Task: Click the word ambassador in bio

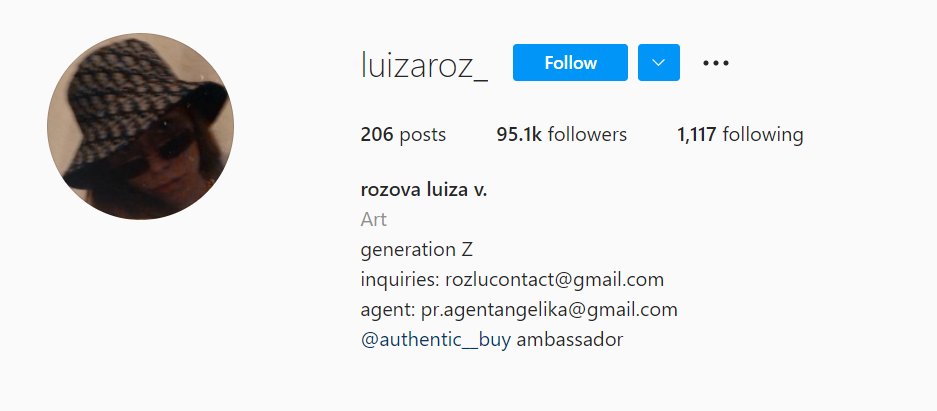Action: pos(569,340)
